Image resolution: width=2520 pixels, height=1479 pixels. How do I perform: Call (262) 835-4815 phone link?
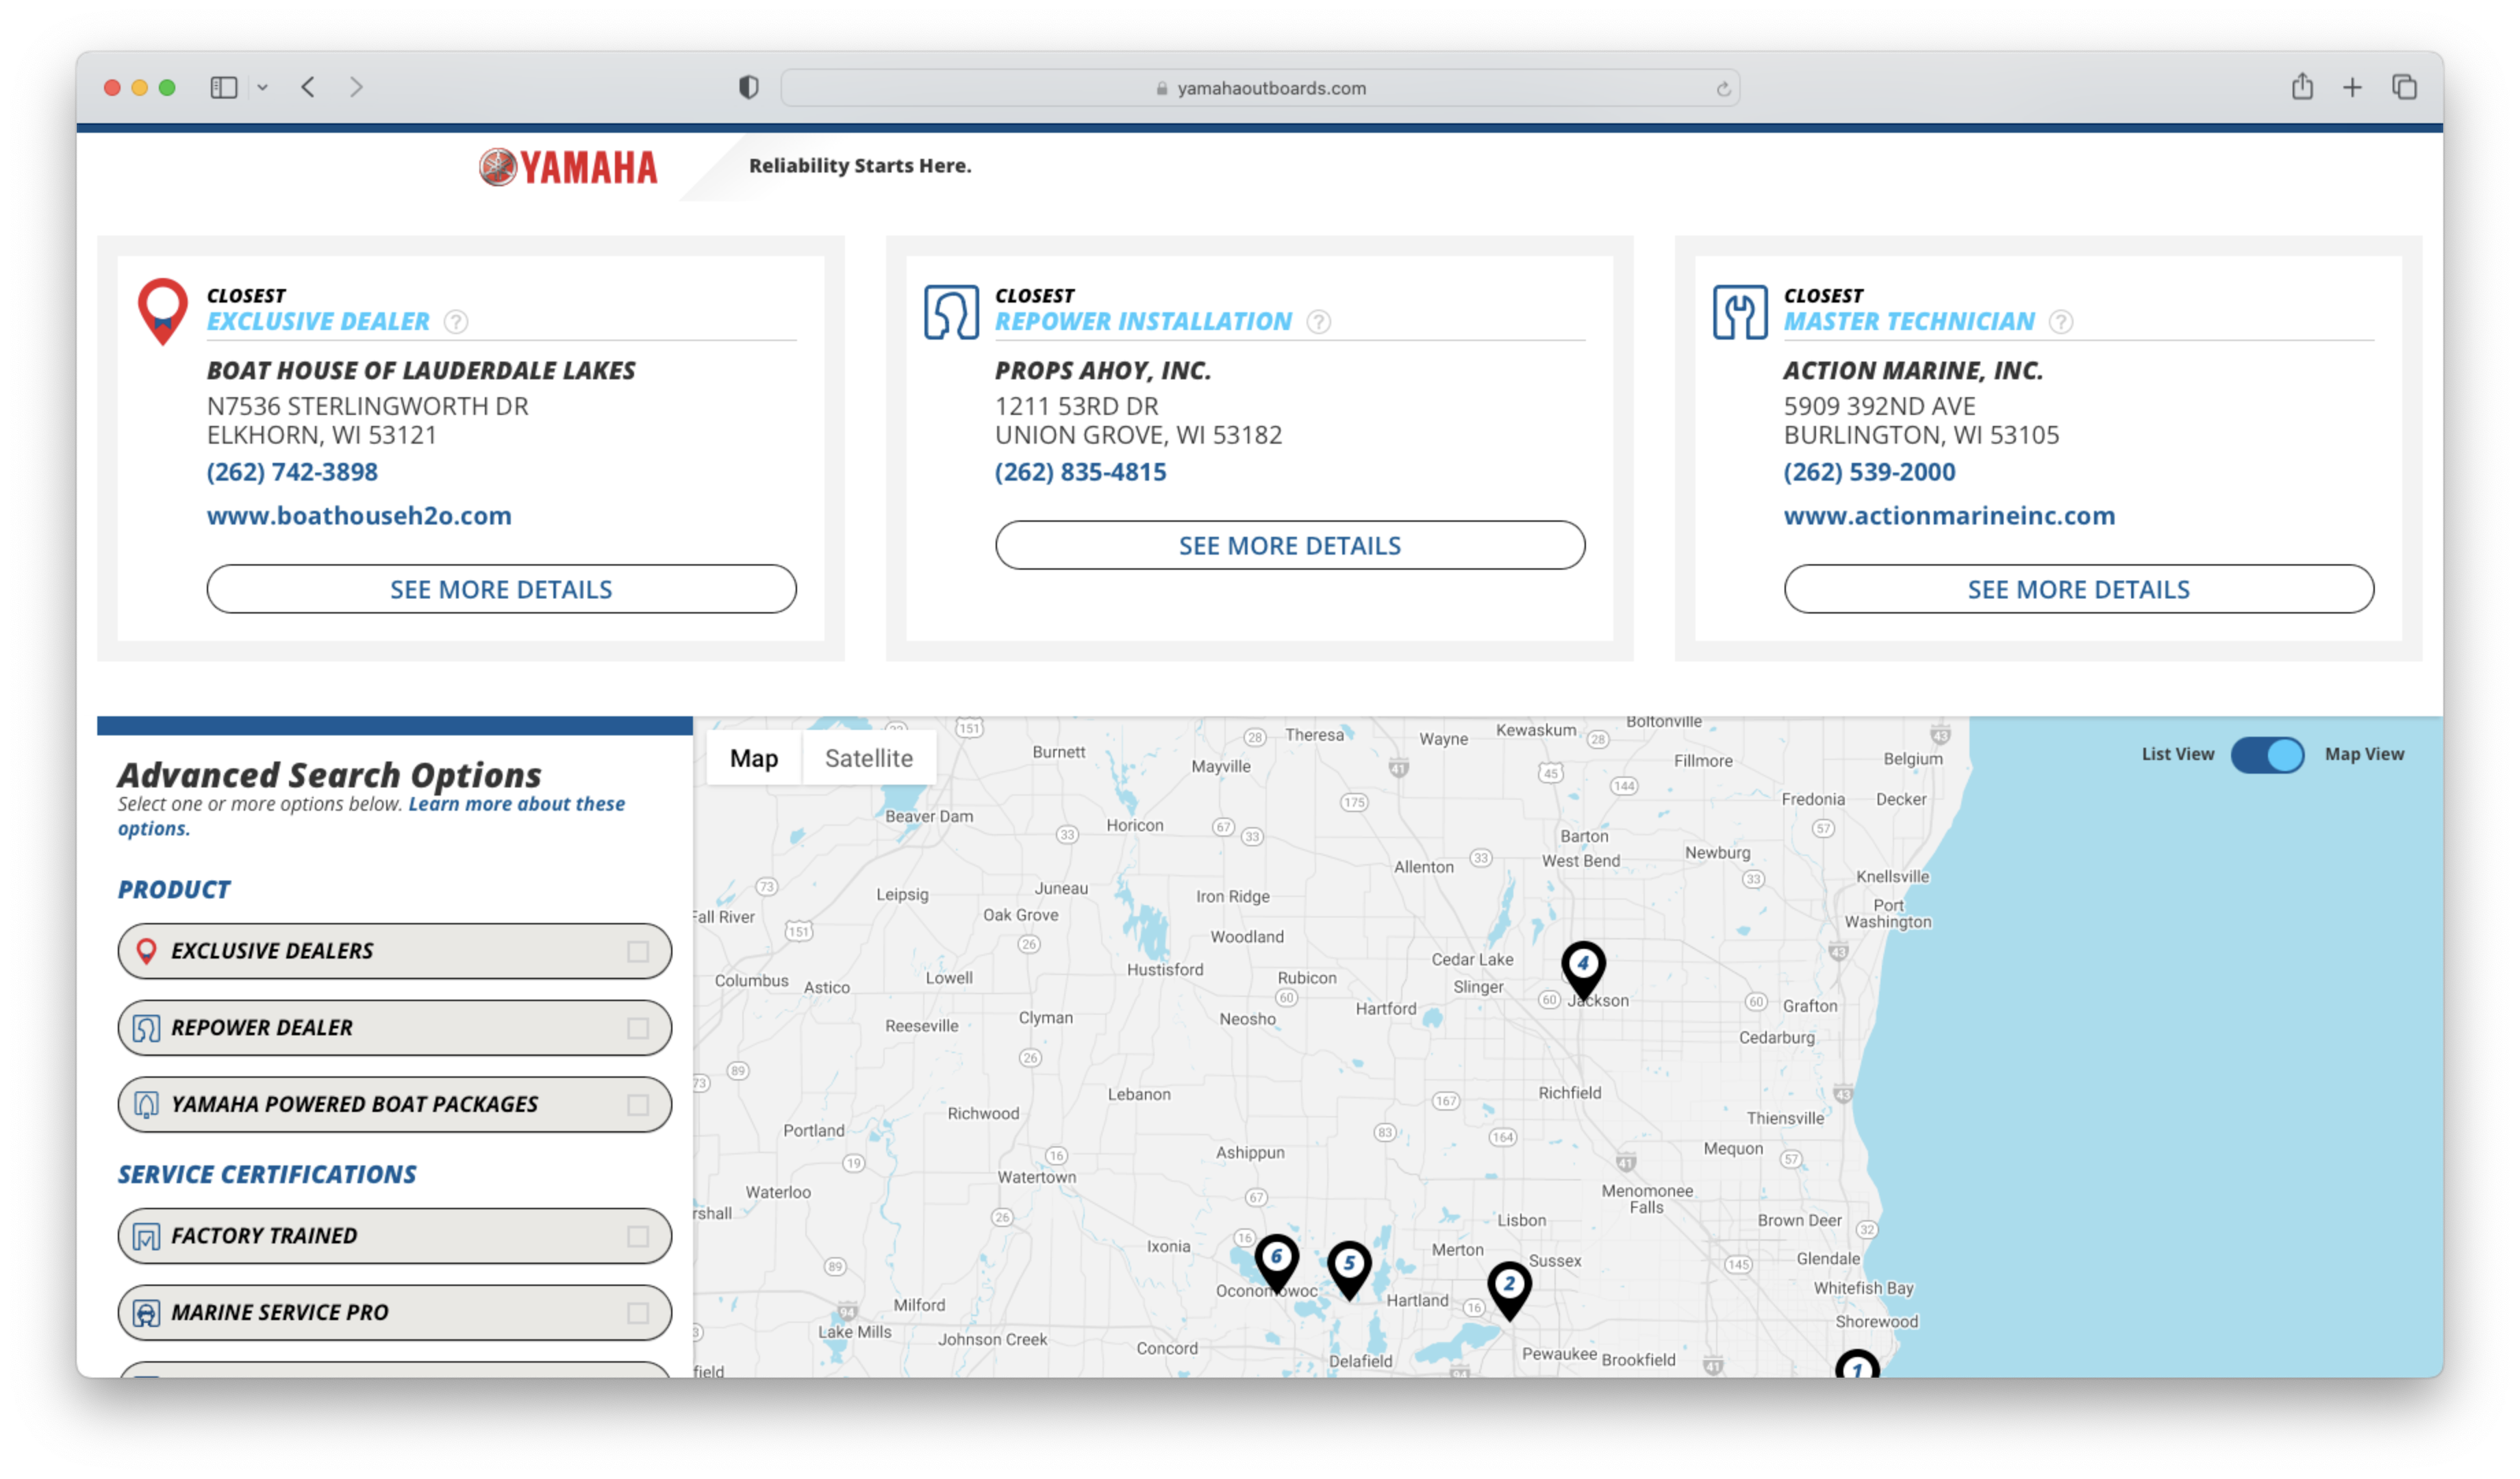pos(1080,472)
